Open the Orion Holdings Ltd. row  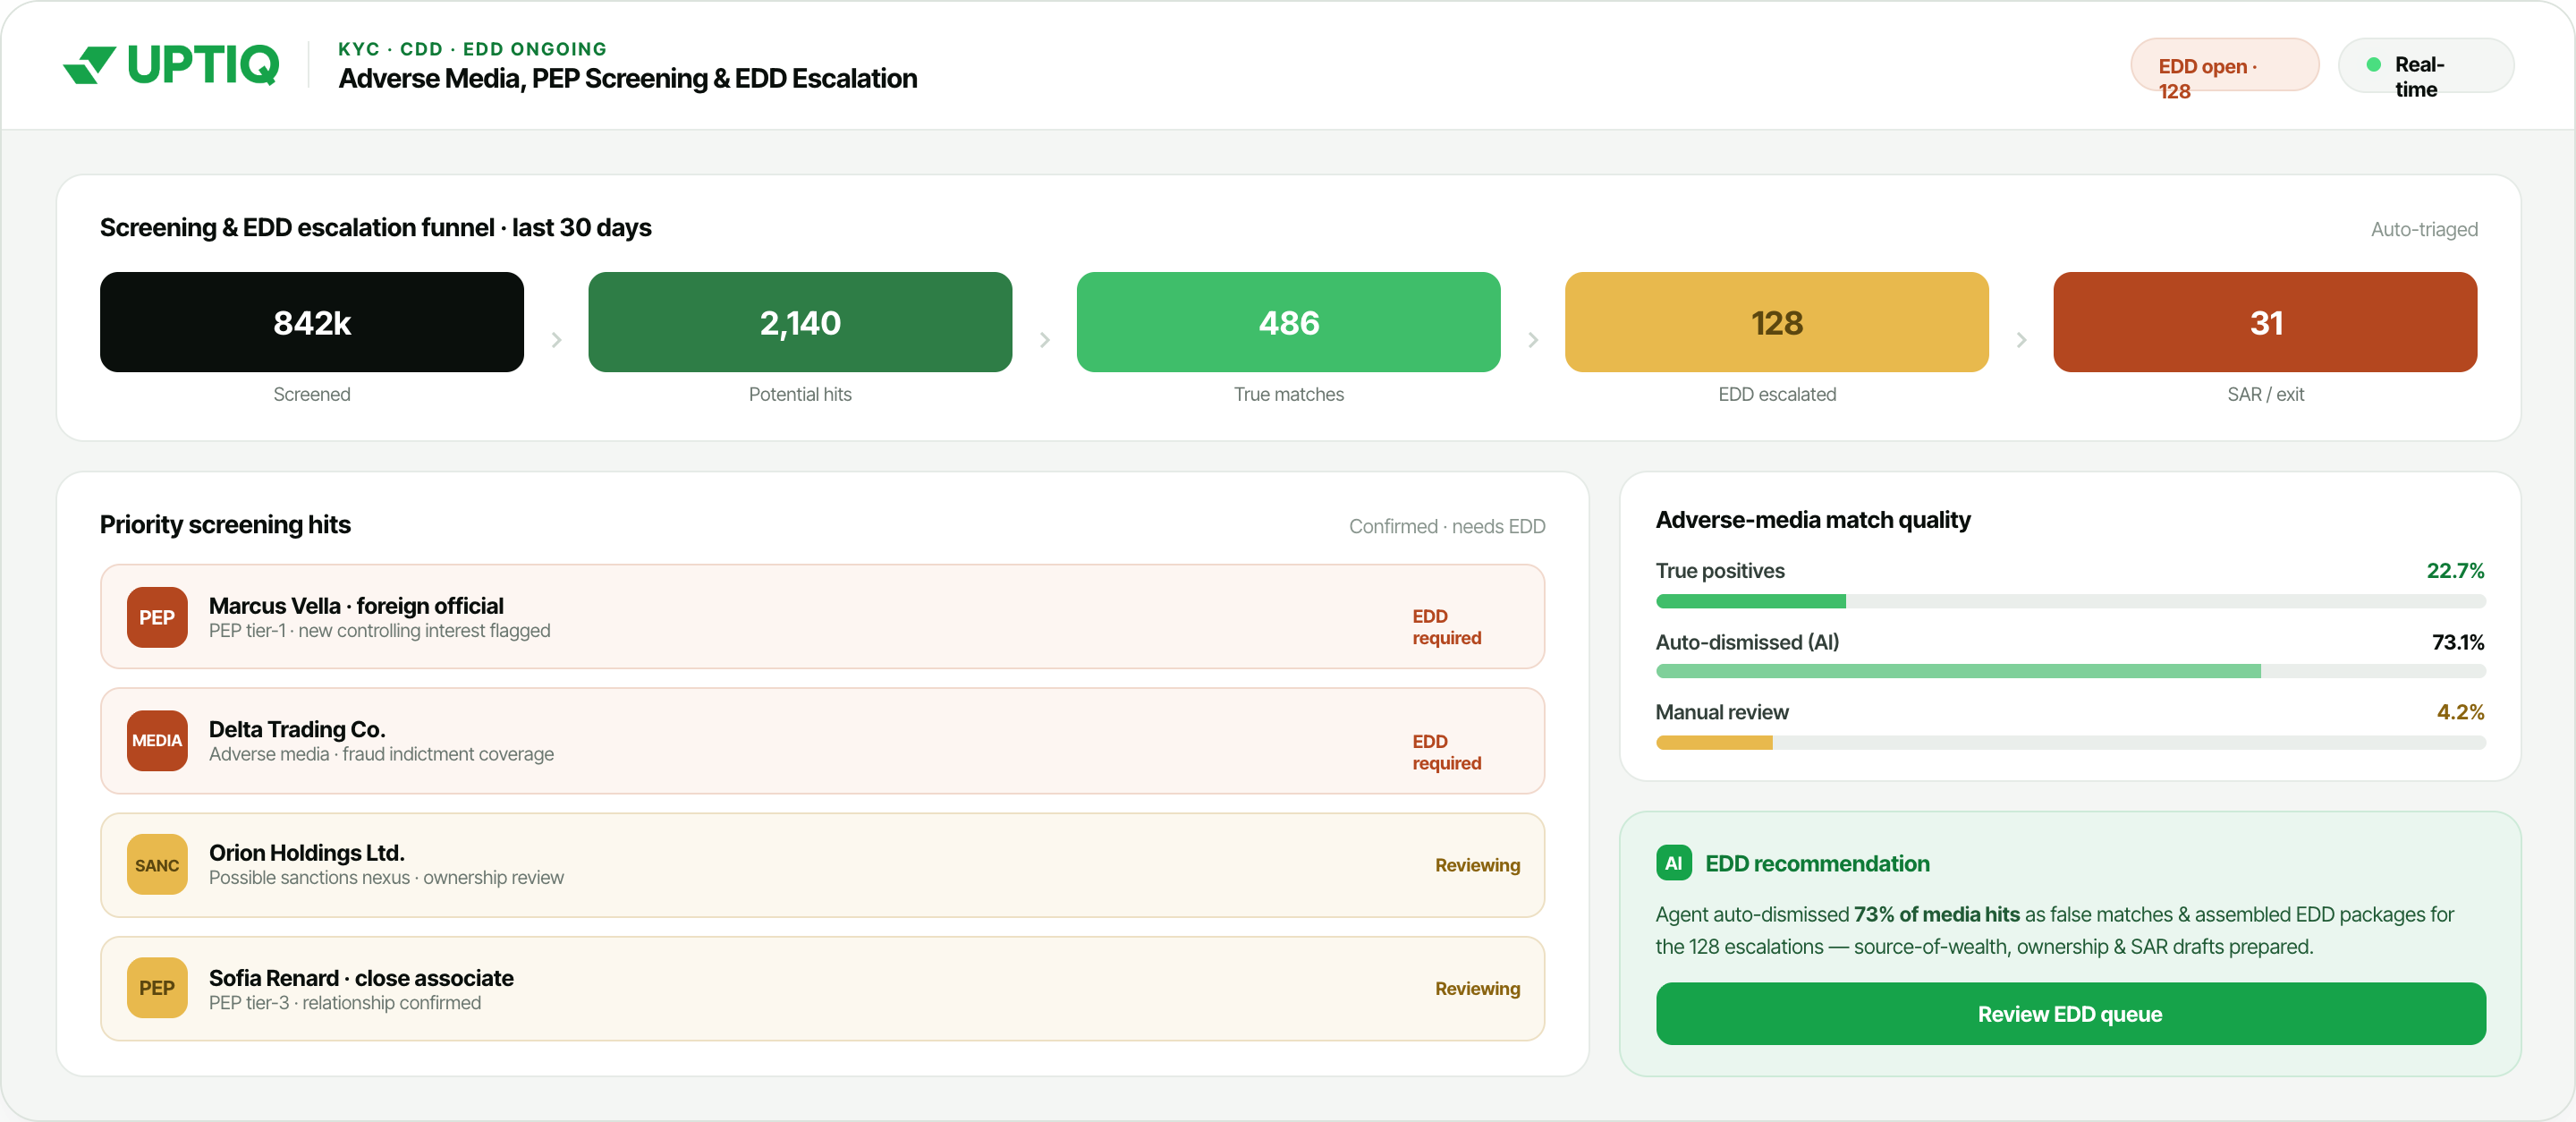click(x=822, y=865)
